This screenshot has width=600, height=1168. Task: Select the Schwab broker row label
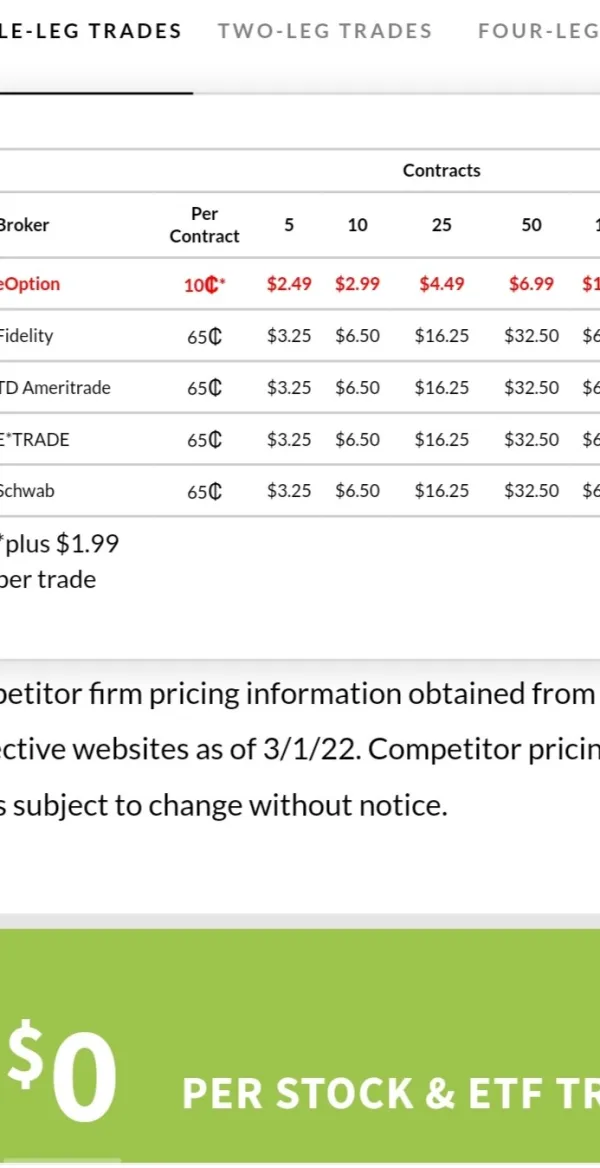click(x=27, y=491)
